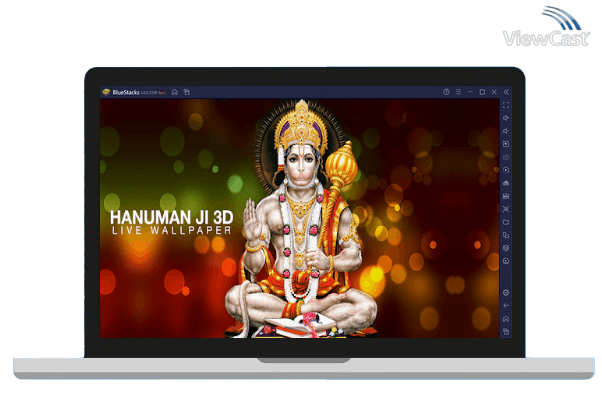Open the circular play macro icon

point(506,170)
